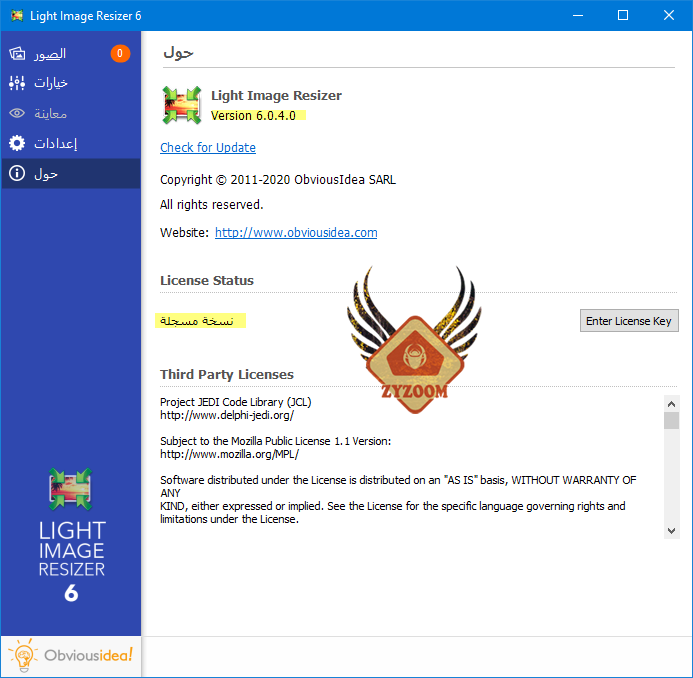Viewport: 693px width, 678px height.
Task: Click the options sliders icon in the sidebar
Action: [x=17, y=83]
